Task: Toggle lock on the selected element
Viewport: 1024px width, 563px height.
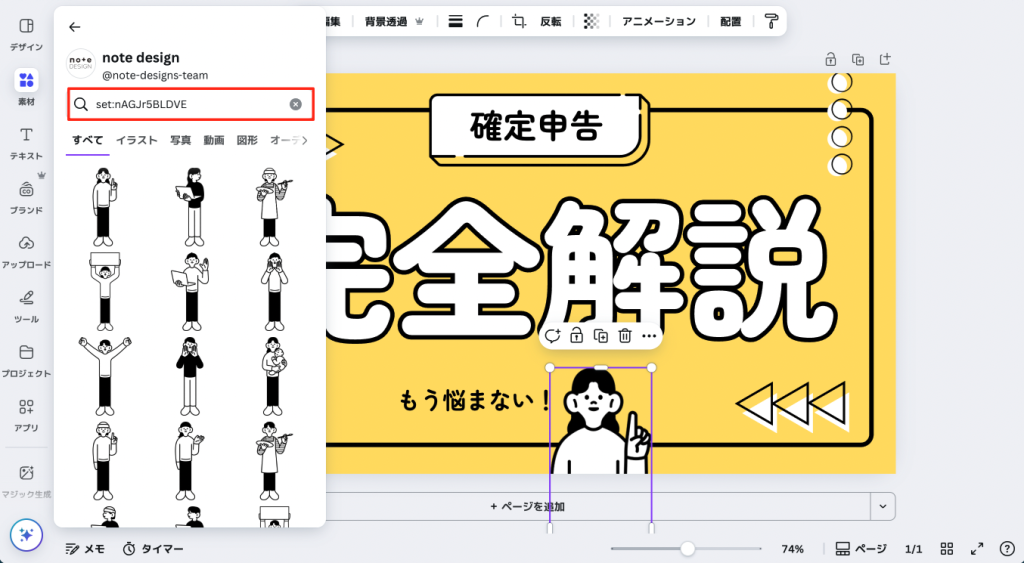Action: [577, 336]
